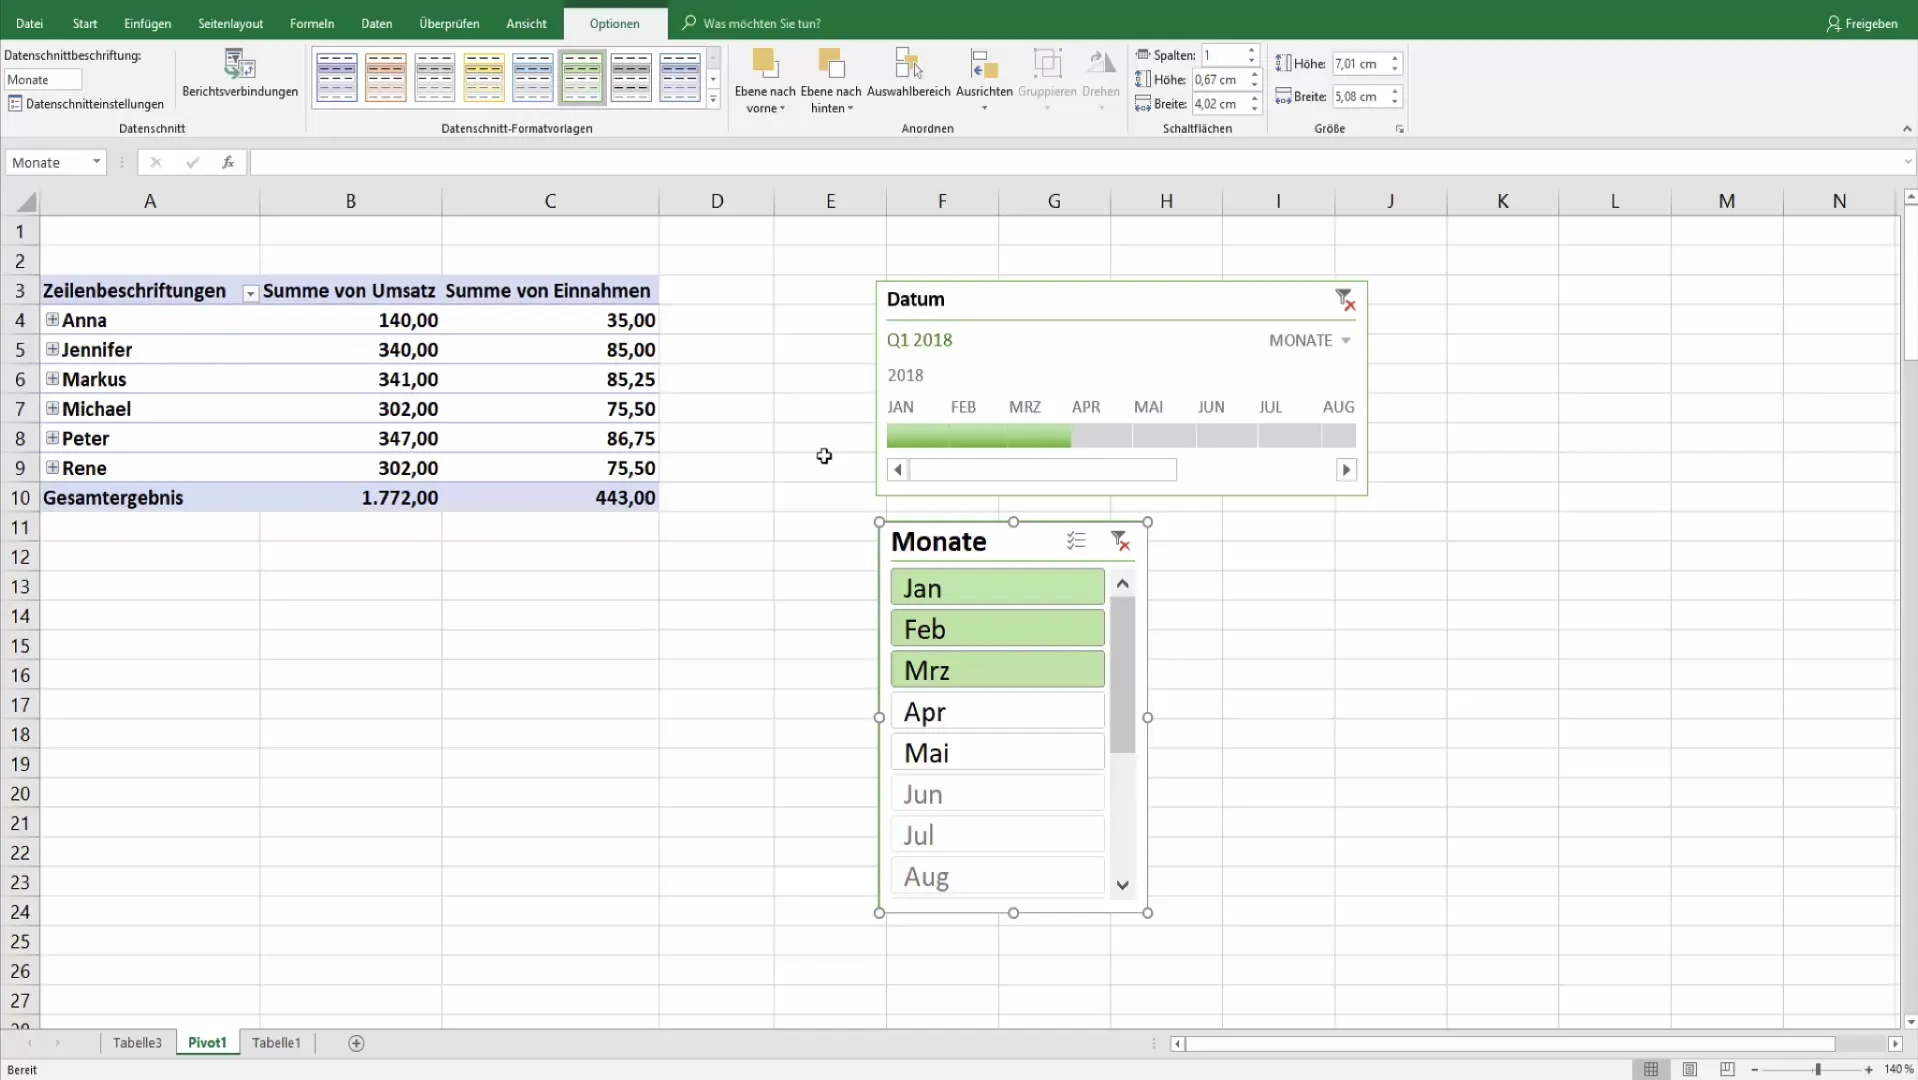The image size is (1918, 1080).
Task: Adjust the zoom slider handle
Action: [x=1818, y=1070]
